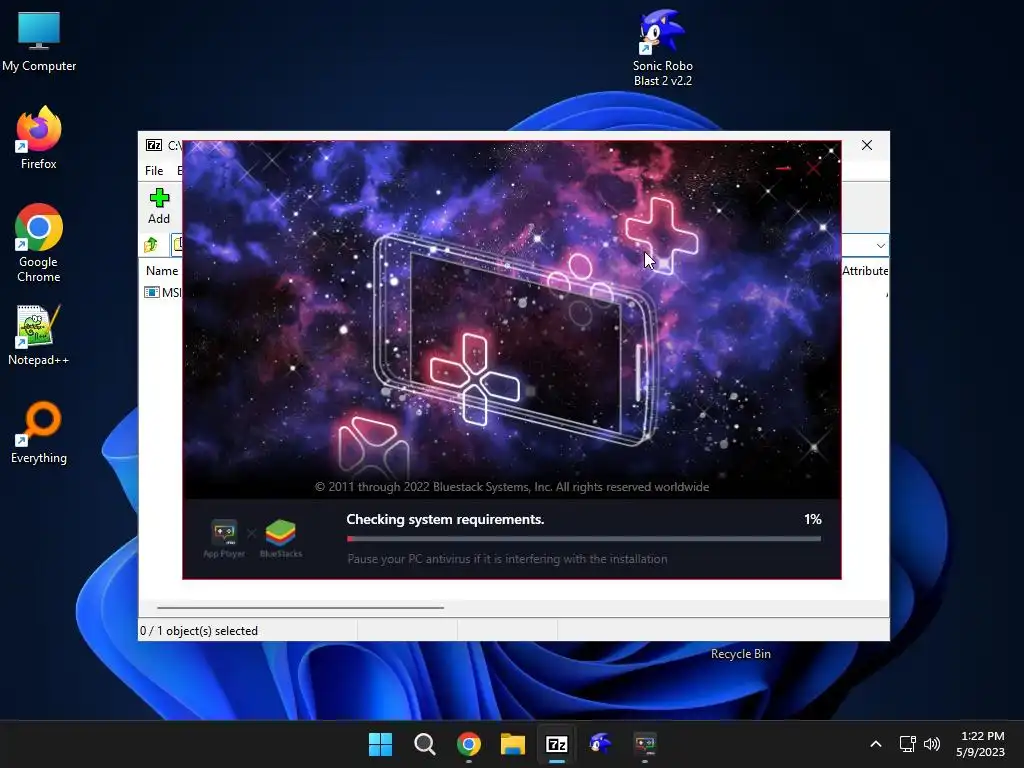Launch Everything search desktop shortcut
1024x768 pixels.
click(x=39, y=432)
